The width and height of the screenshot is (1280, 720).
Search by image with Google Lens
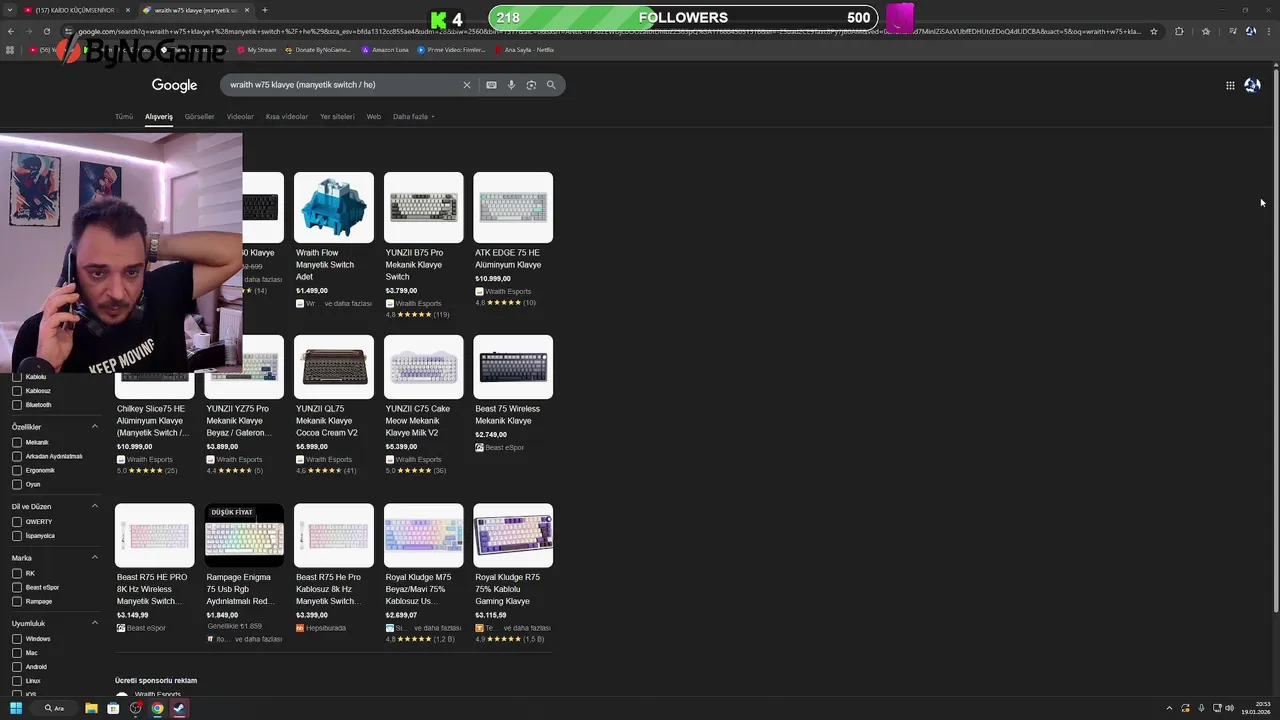[x=531, y=85]
